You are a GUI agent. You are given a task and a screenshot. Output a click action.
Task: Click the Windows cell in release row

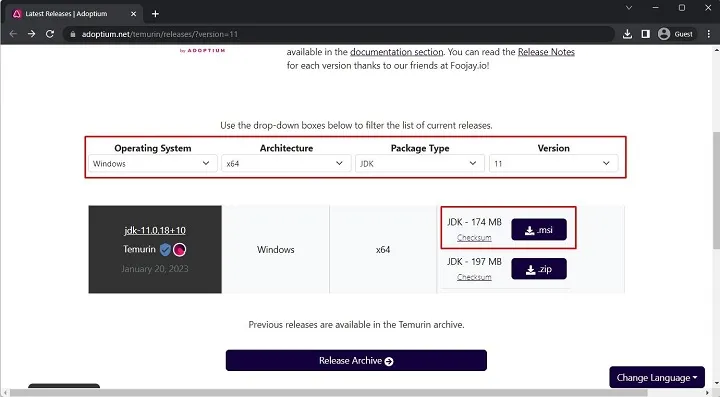[x=276, y=250]
